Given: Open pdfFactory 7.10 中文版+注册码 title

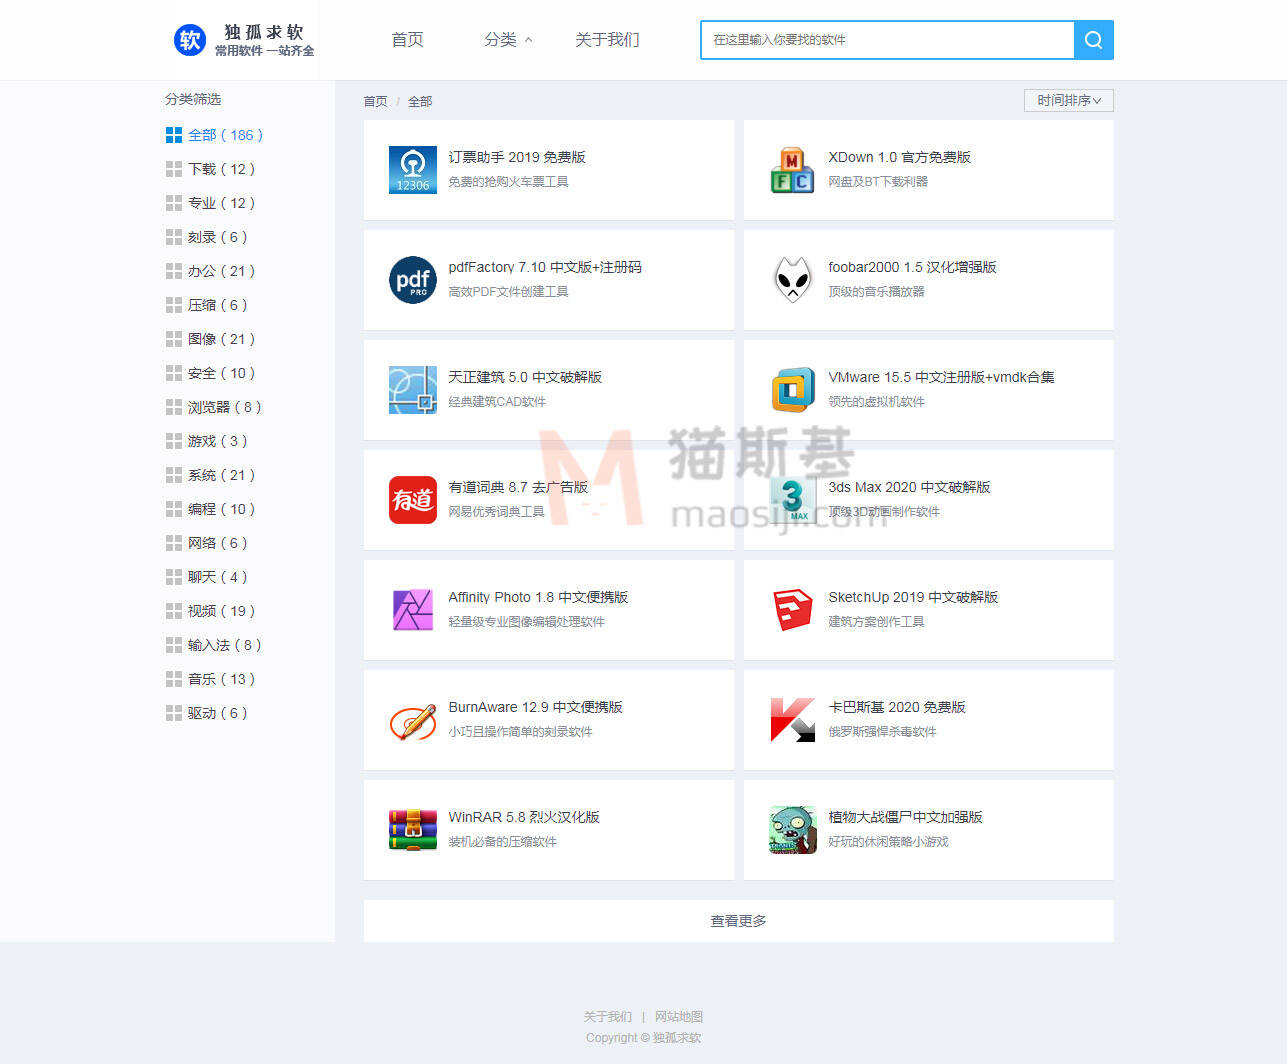Looking at the screenshot, I should click(545, 267).
